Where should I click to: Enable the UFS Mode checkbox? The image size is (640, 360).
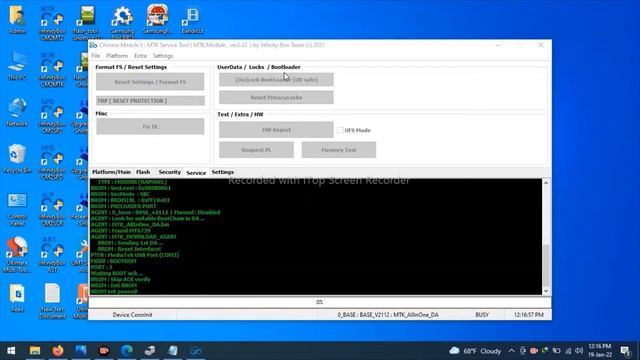340,130
